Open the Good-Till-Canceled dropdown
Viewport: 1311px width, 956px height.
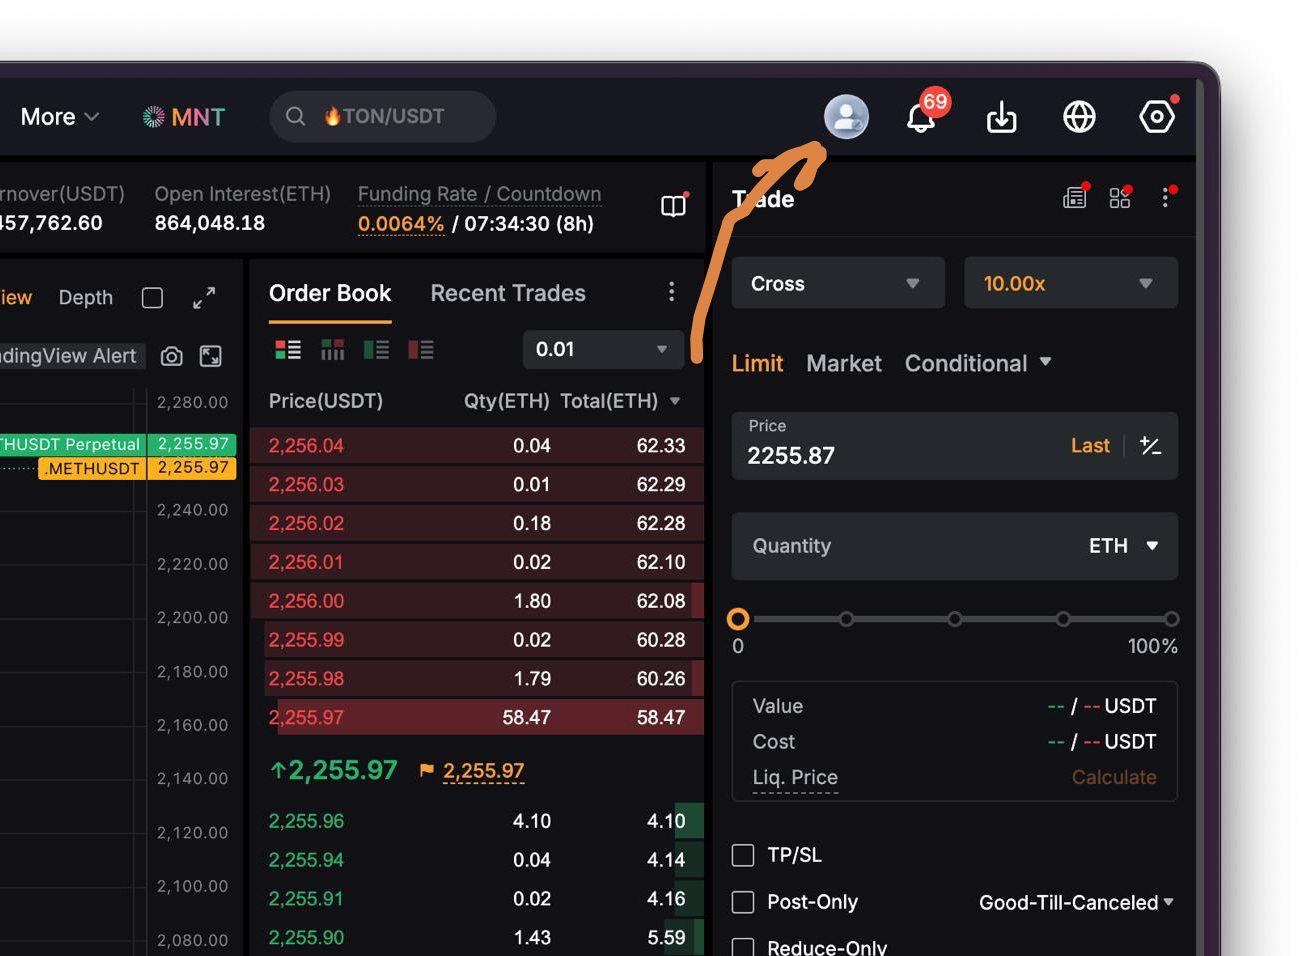click(x=1076, y=902)
